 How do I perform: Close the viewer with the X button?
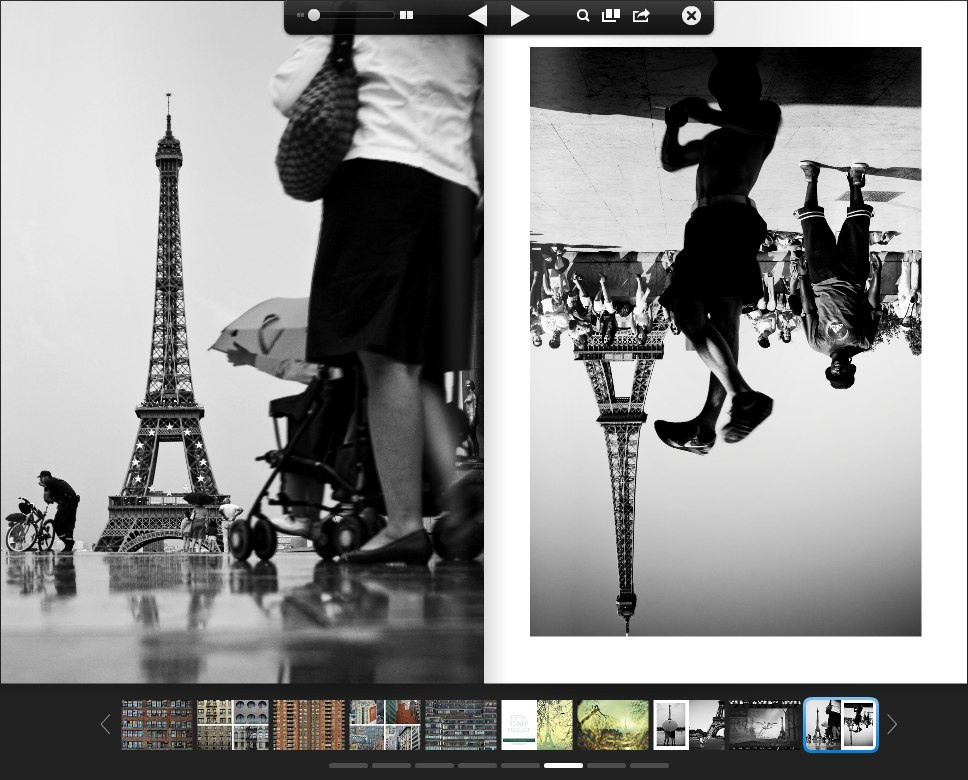click(691, 16)
